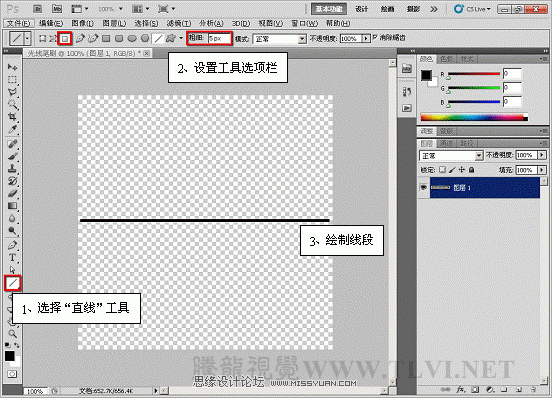Select the Crop tool
Screen dimensions: 552x398
[x=12, y=117]
